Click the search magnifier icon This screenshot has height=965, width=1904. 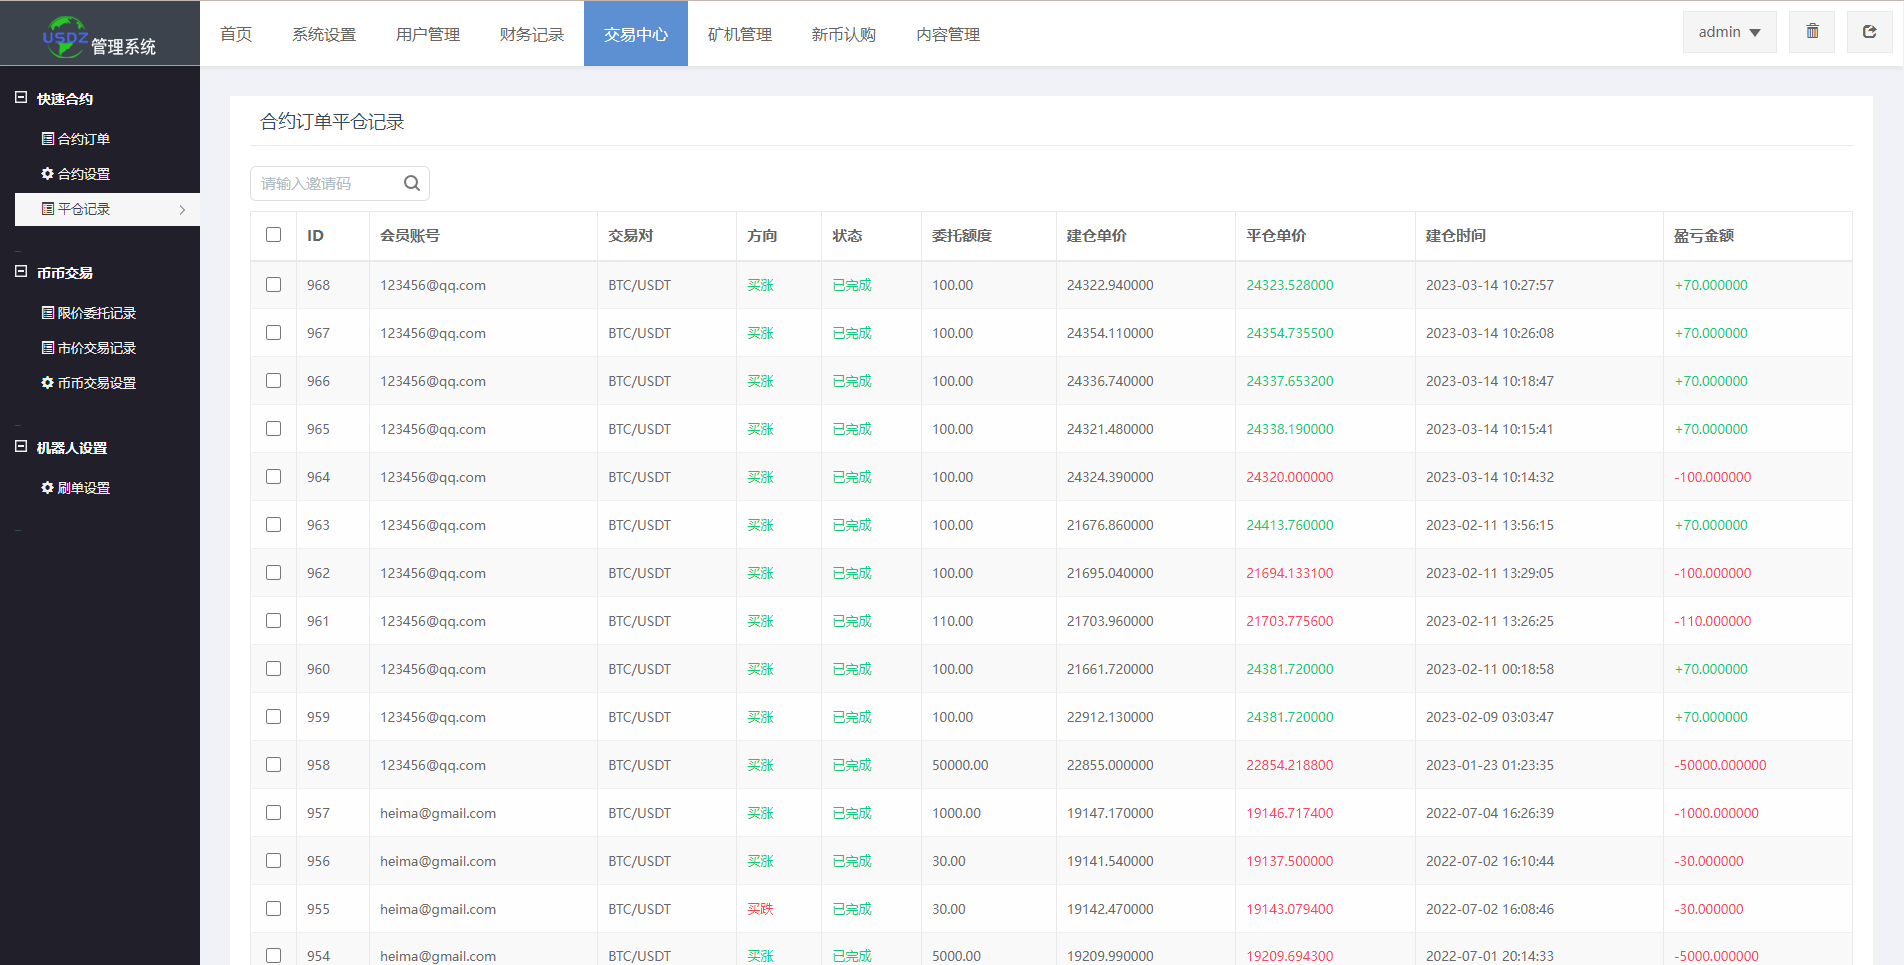(411, 183)
